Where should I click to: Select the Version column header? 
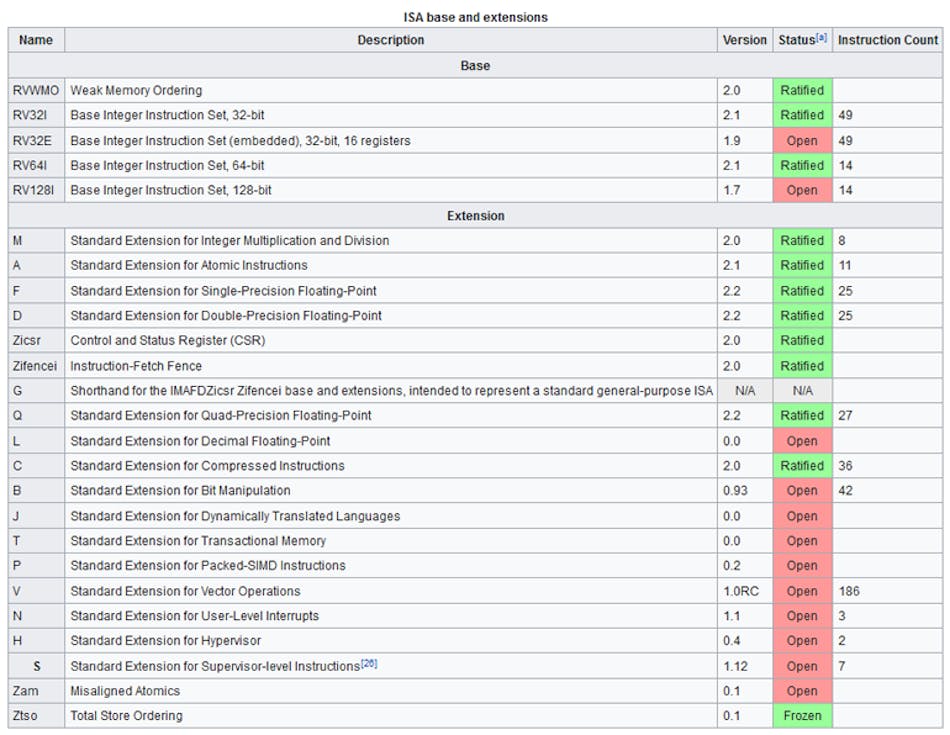(744, 40)
